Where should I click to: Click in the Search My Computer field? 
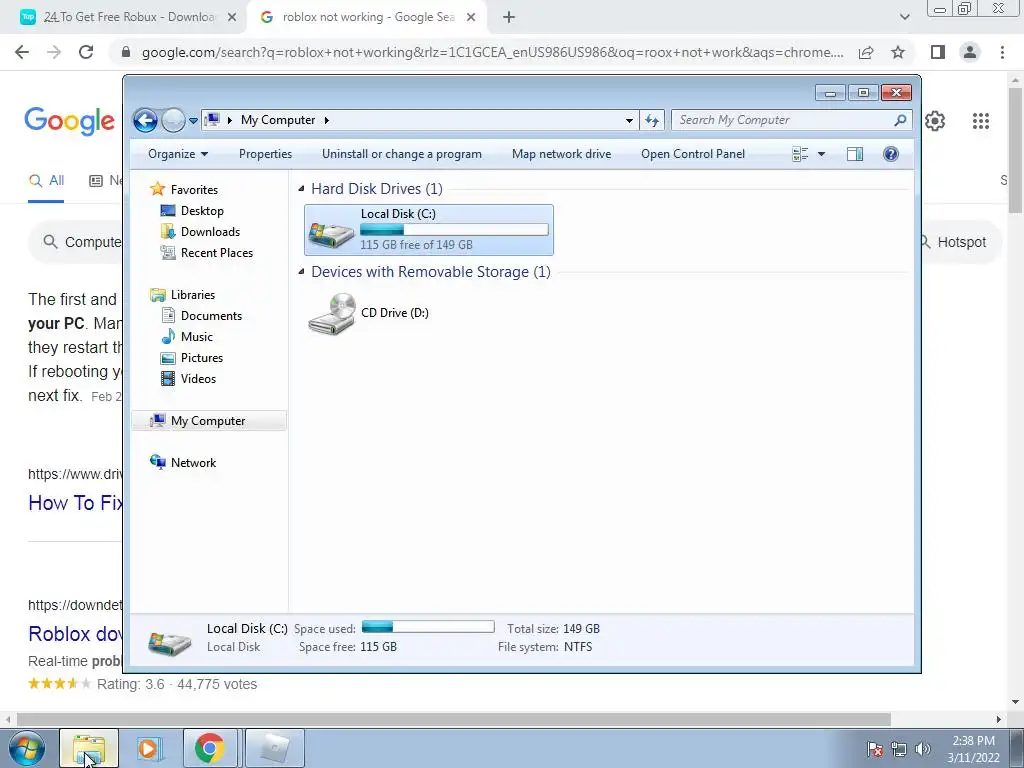(x=790, y=120)
